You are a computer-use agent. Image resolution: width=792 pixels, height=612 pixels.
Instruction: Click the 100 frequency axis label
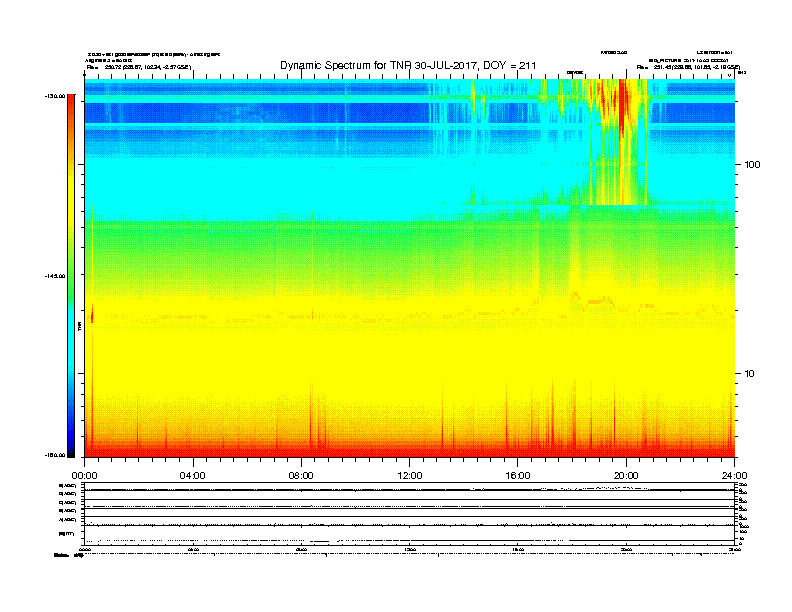[752, 165]
